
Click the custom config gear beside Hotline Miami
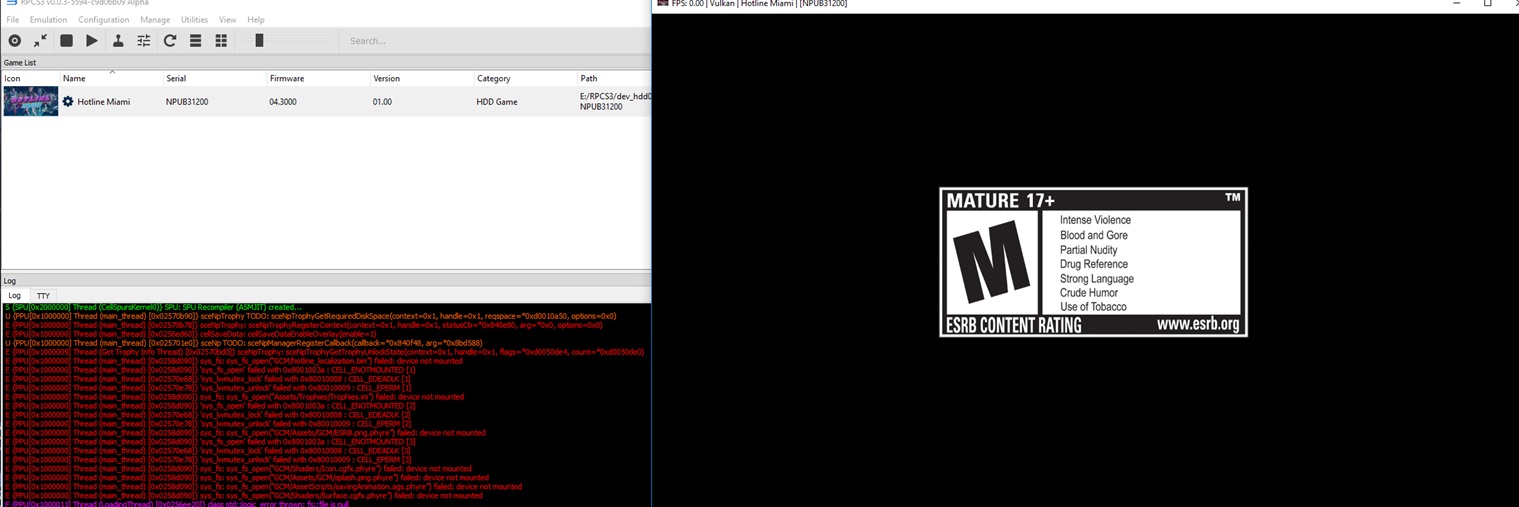pyautogui.click(x=68, y=102)
